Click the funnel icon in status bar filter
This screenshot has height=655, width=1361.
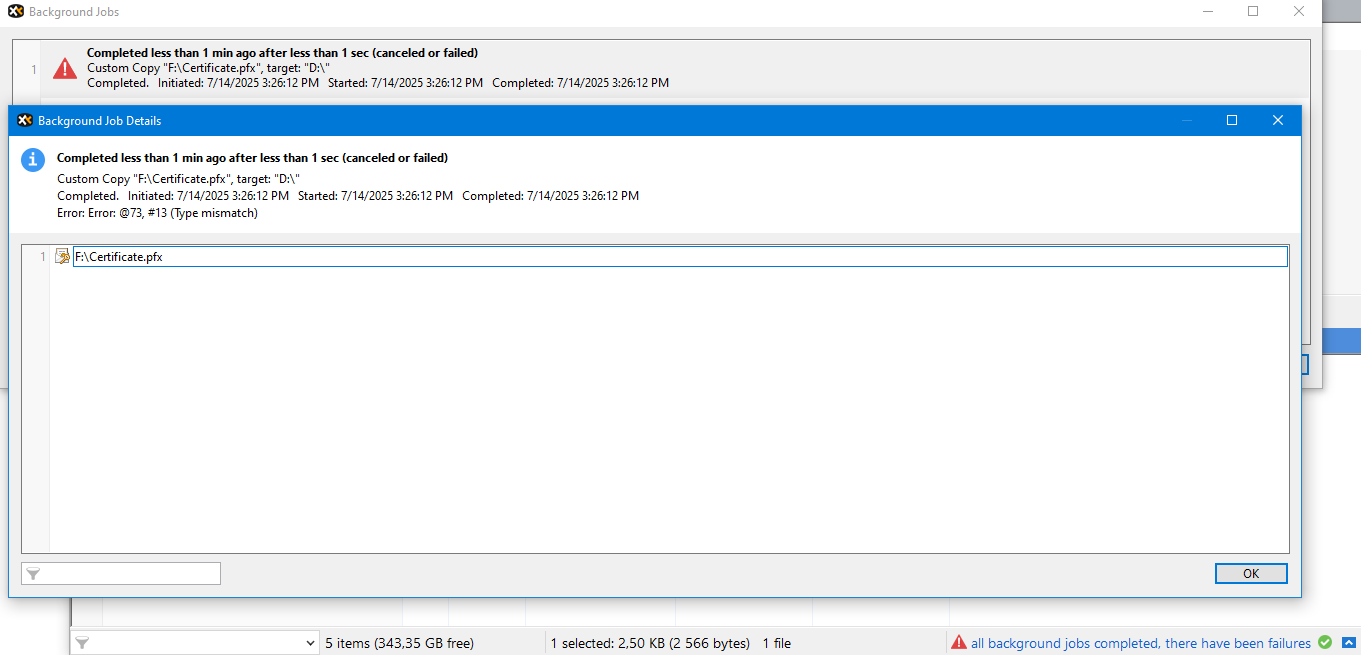[83, 643]
